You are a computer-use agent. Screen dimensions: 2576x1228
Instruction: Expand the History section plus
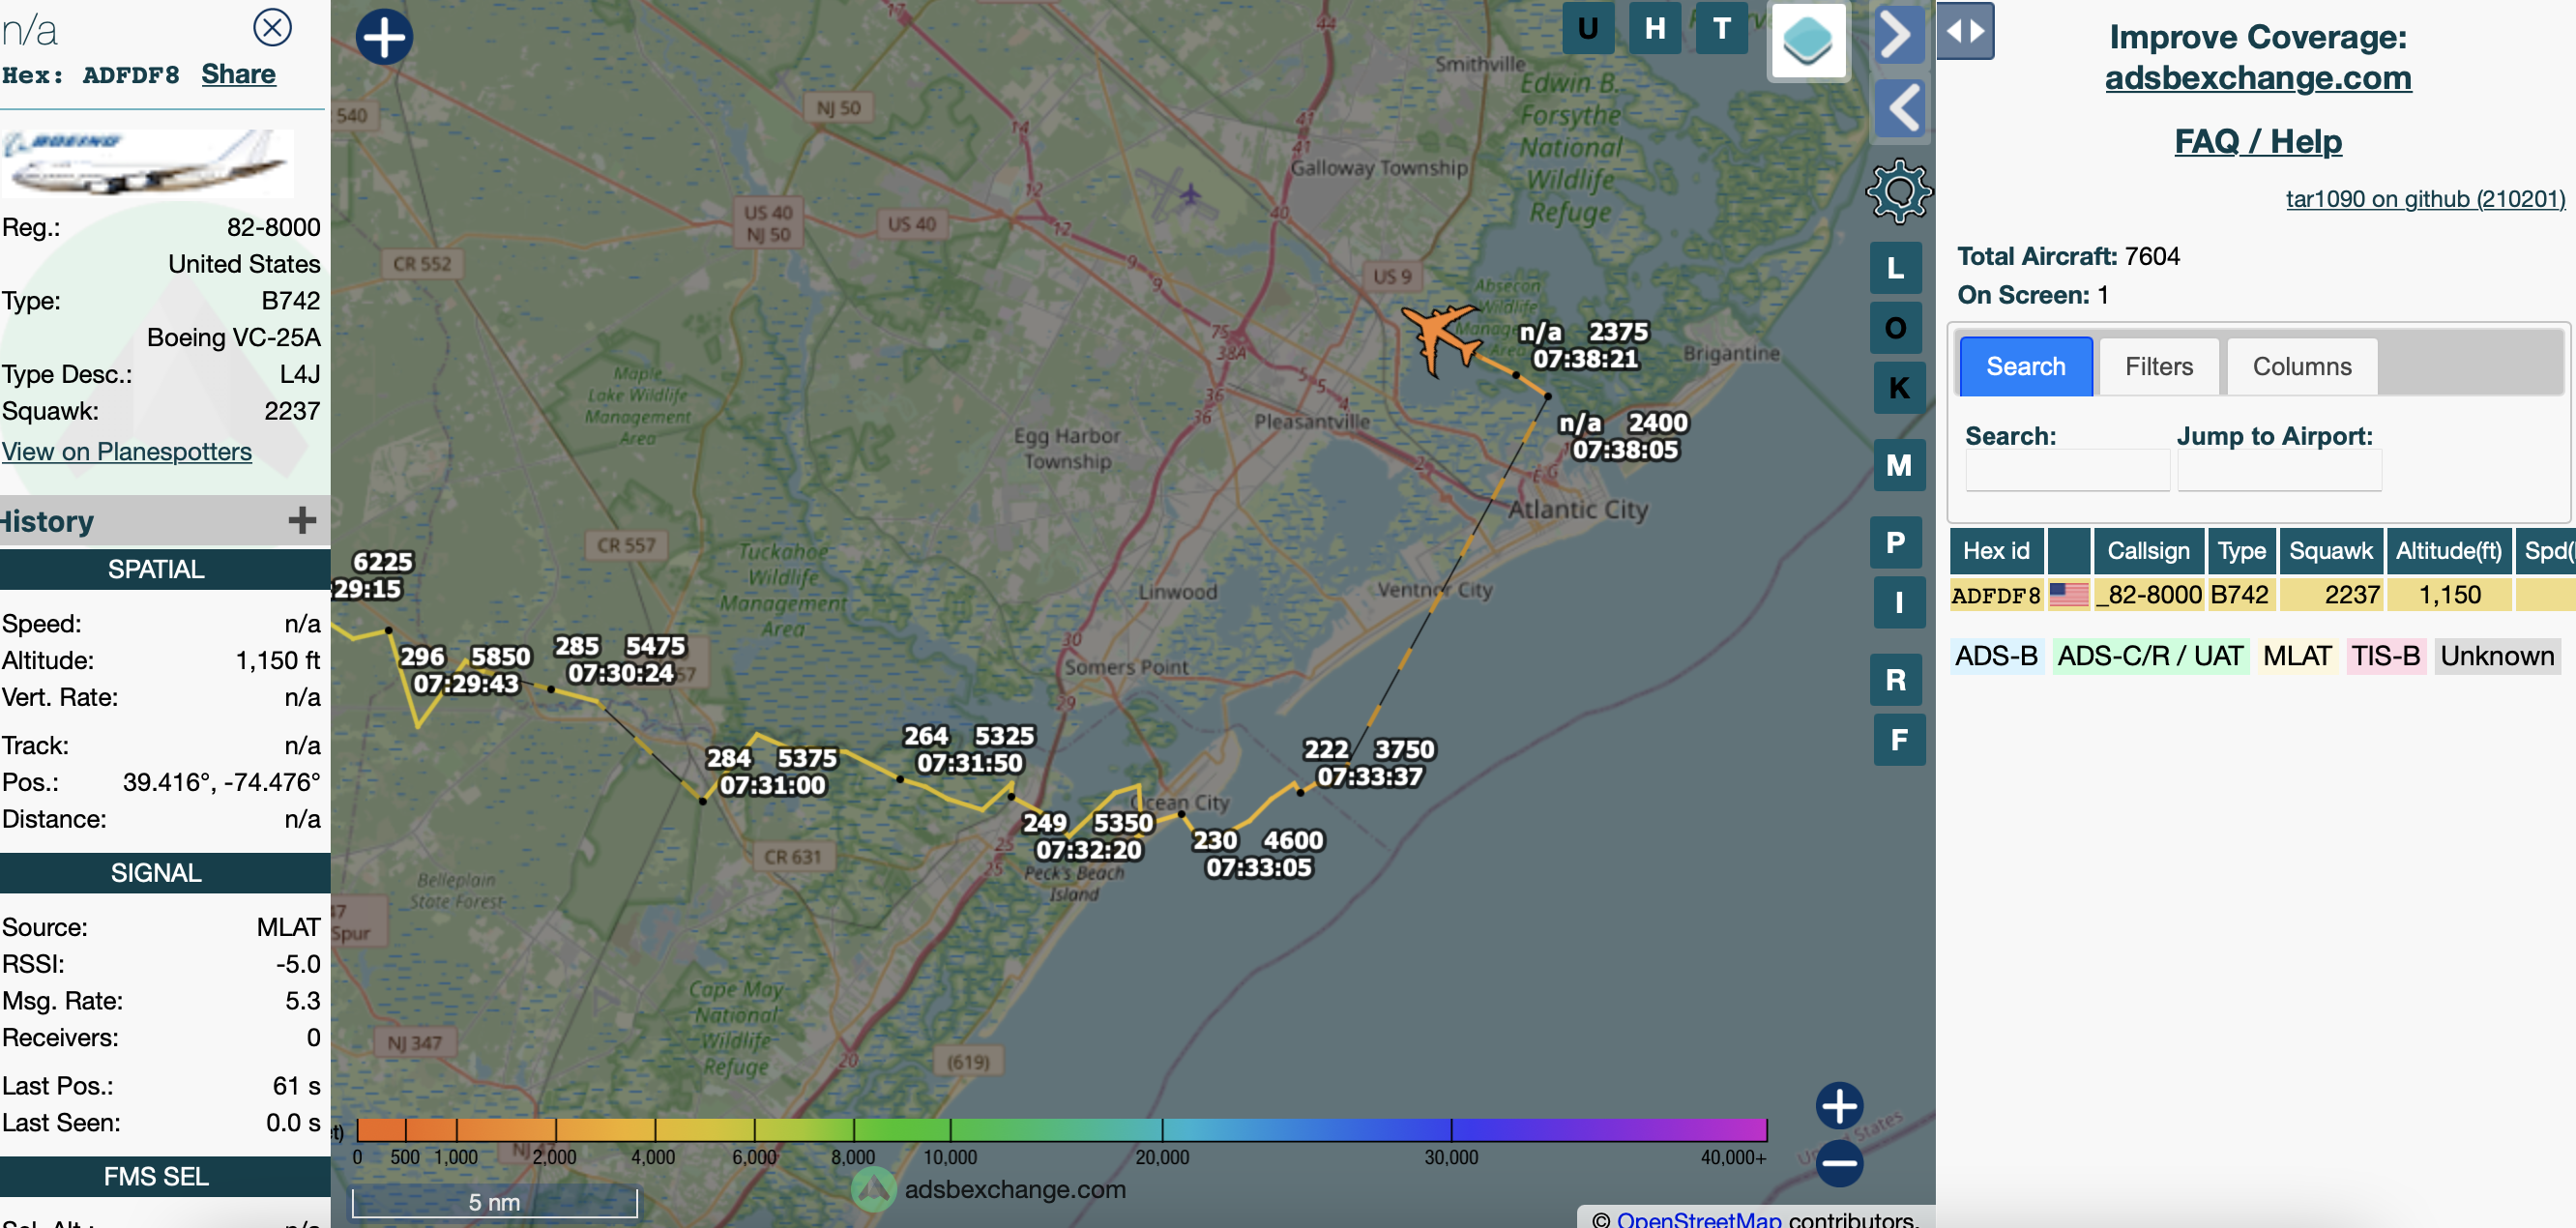click(x=302, y=520)
